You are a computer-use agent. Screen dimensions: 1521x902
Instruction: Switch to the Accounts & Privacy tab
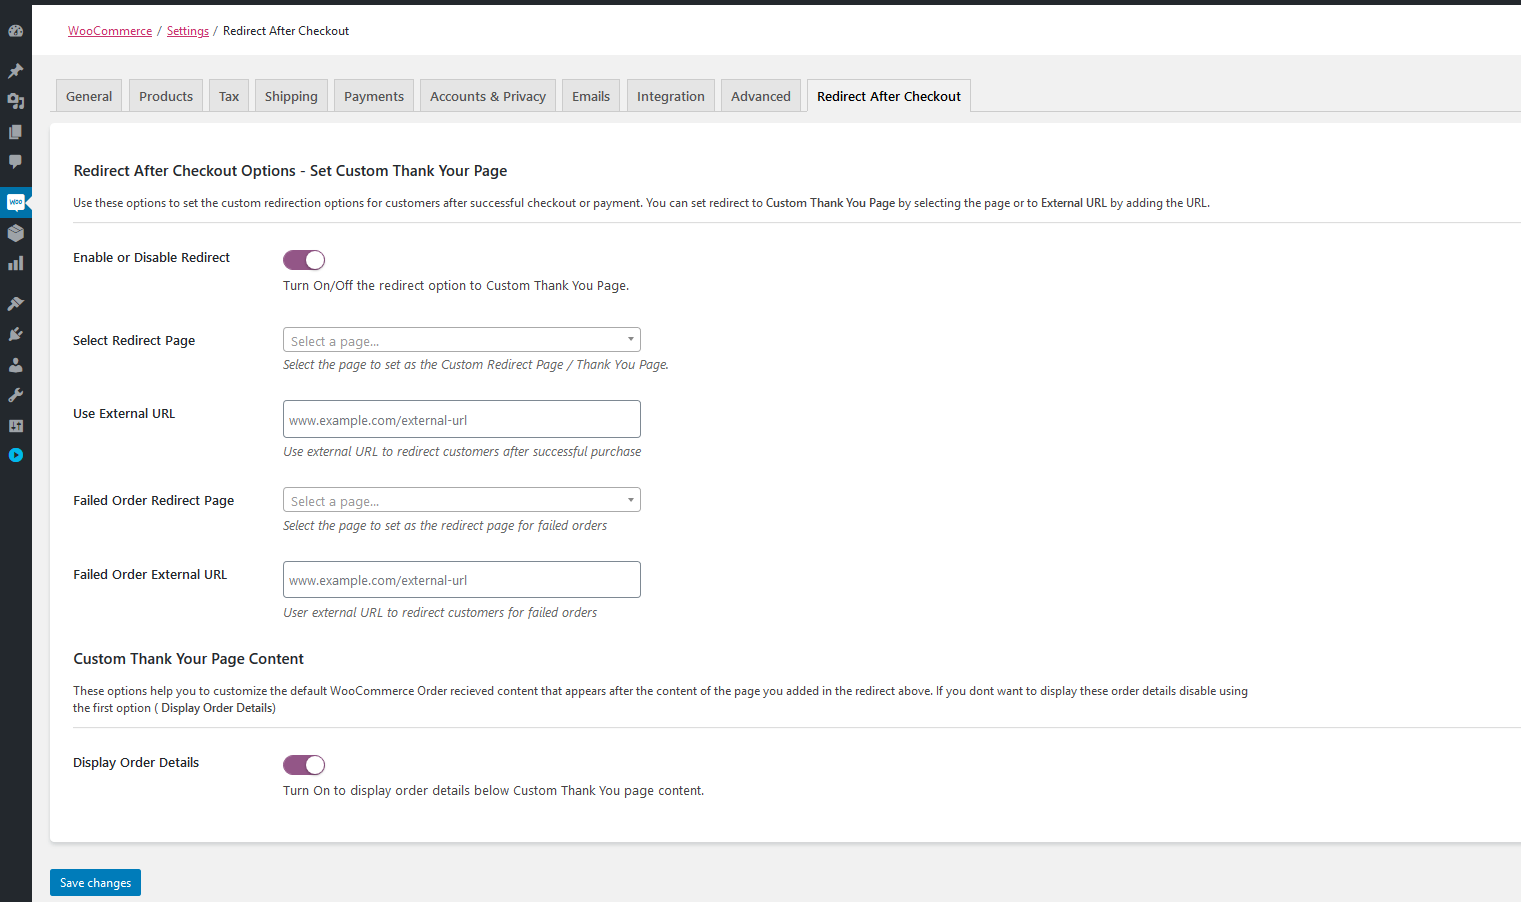click(488, 96)
